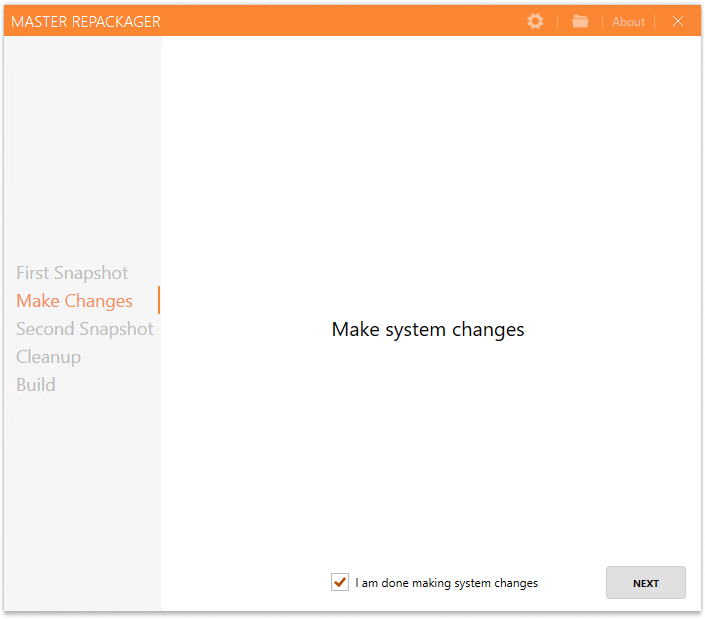Uncheck 'I am done making system changes'

(340, 582)
